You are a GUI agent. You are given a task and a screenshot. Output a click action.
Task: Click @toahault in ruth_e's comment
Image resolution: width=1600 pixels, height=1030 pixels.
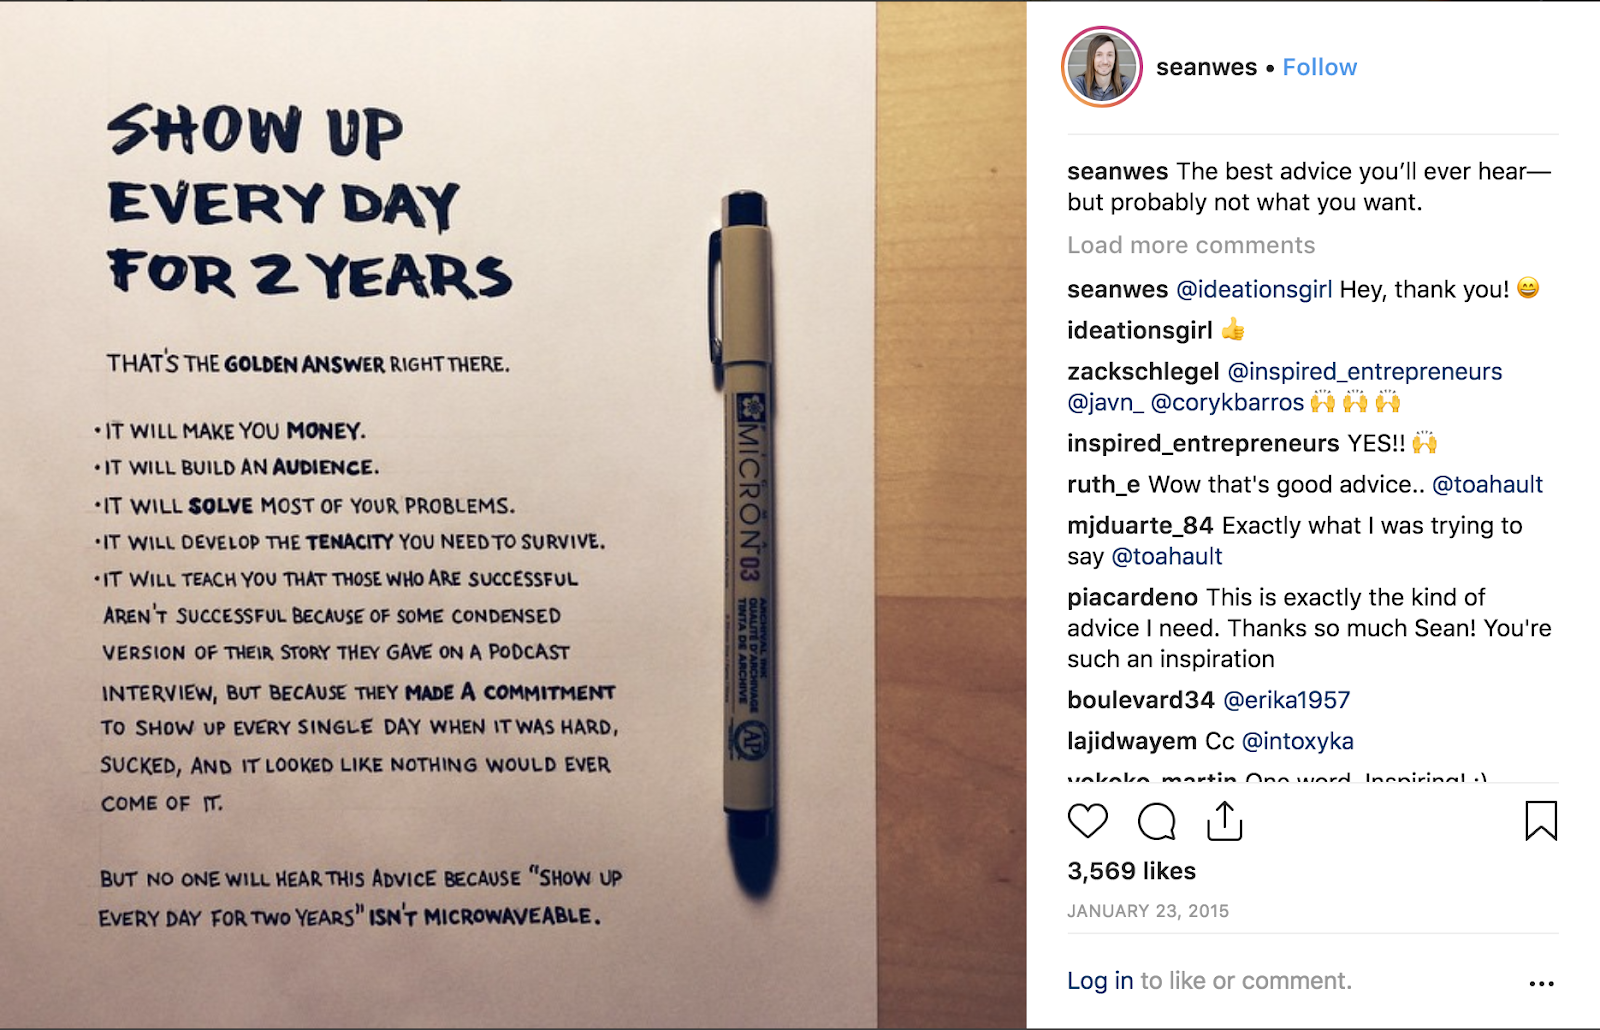(1487, 484)
